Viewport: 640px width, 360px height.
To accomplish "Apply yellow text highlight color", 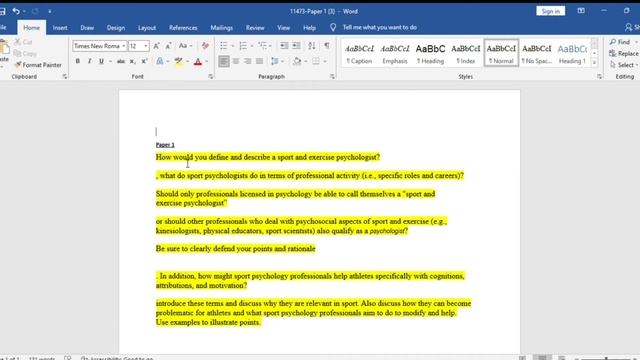I will (178, 61).
